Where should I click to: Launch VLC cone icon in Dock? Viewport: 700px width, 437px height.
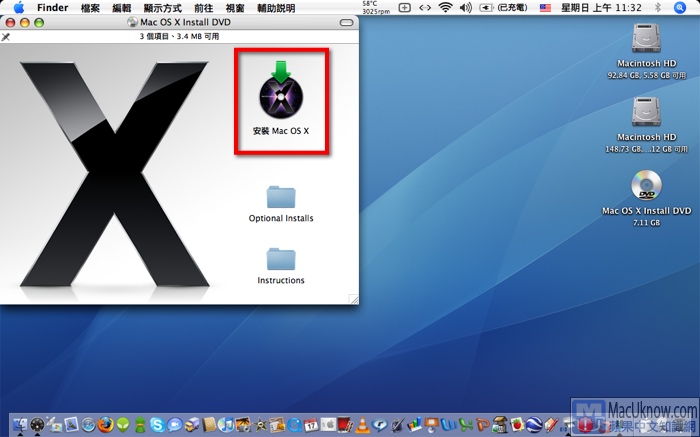pyautogui.click(x=362, y=425)
